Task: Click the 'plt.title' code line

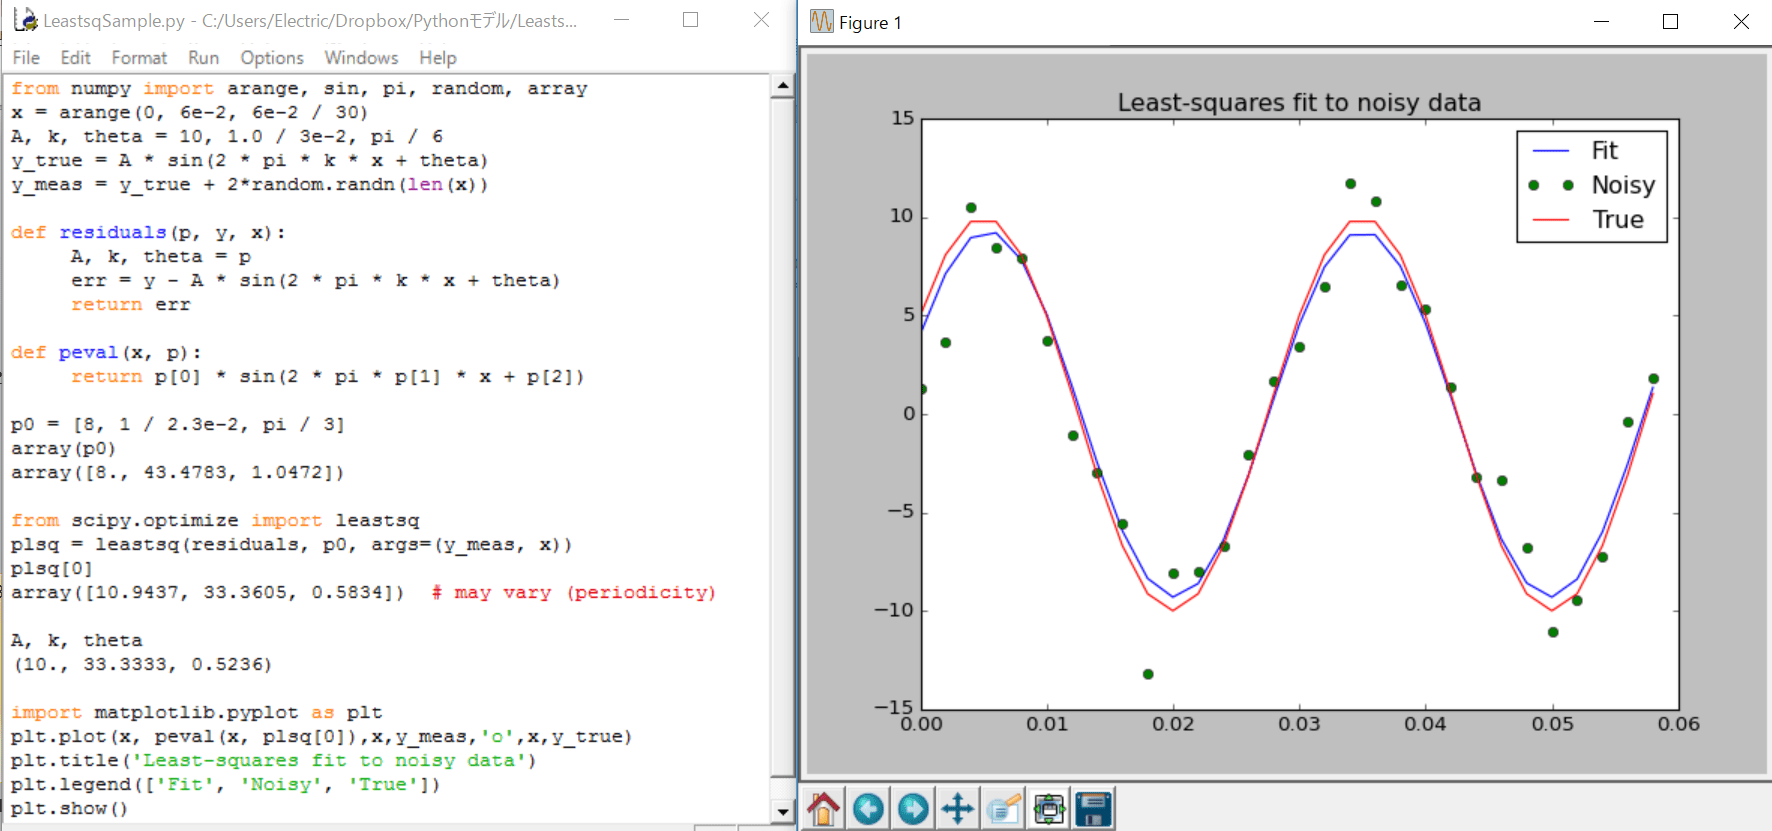Action: click(x=273, y=761)
